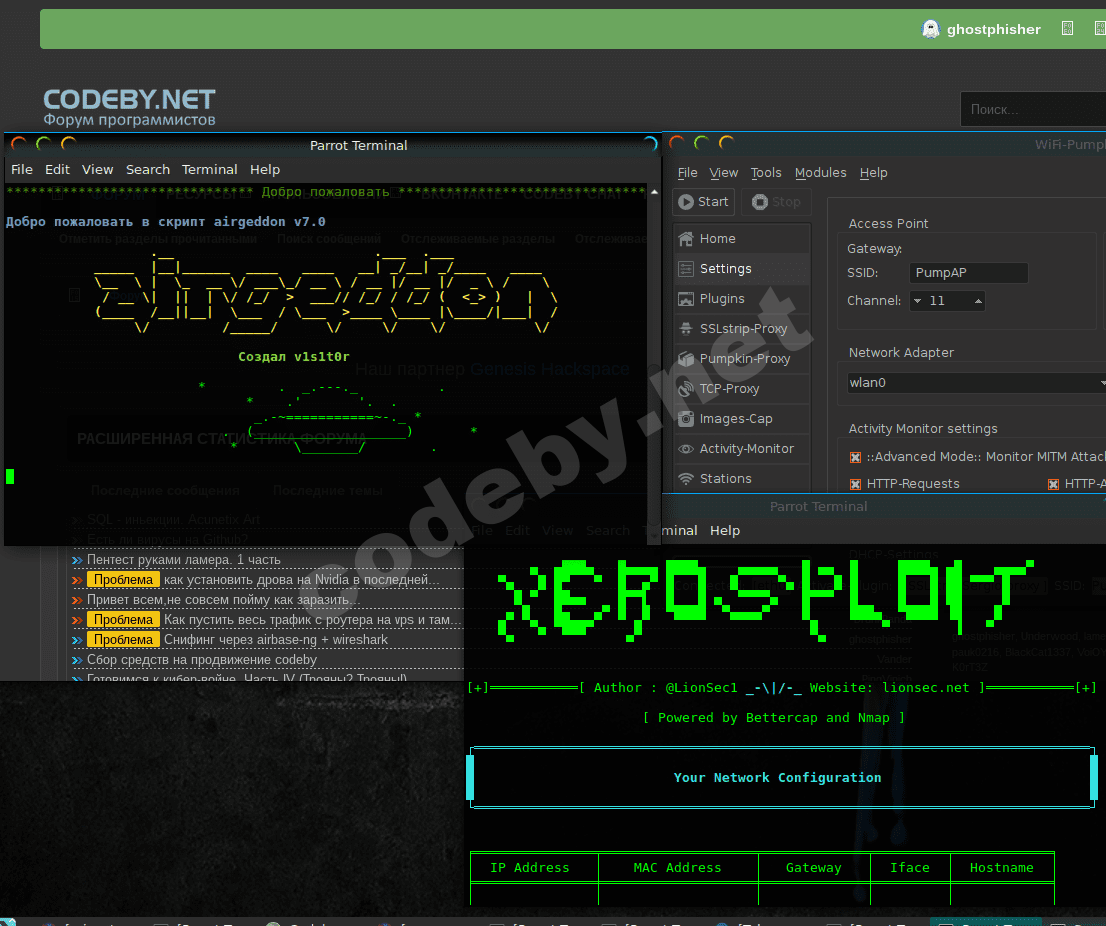Open Plugins tab in WiFi-Pumpkin sidebar

[x=741, y=299]
